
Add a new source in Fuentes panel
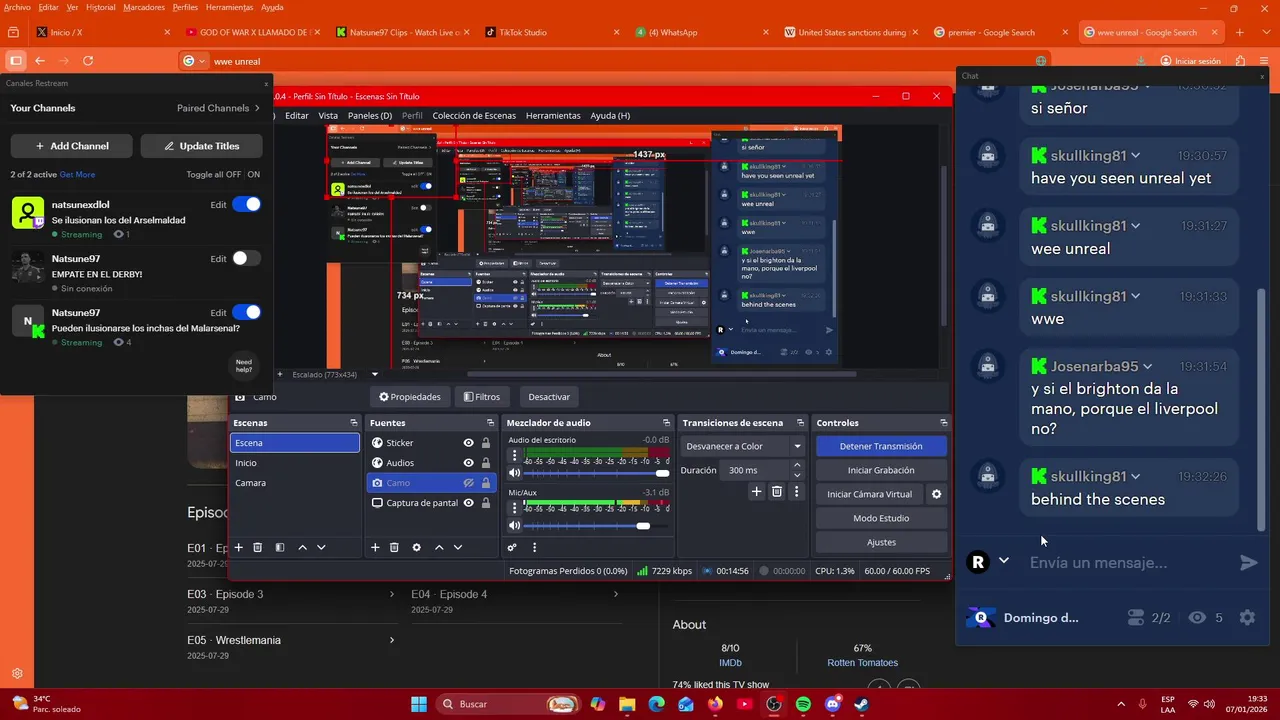click(x=375, y=547)
